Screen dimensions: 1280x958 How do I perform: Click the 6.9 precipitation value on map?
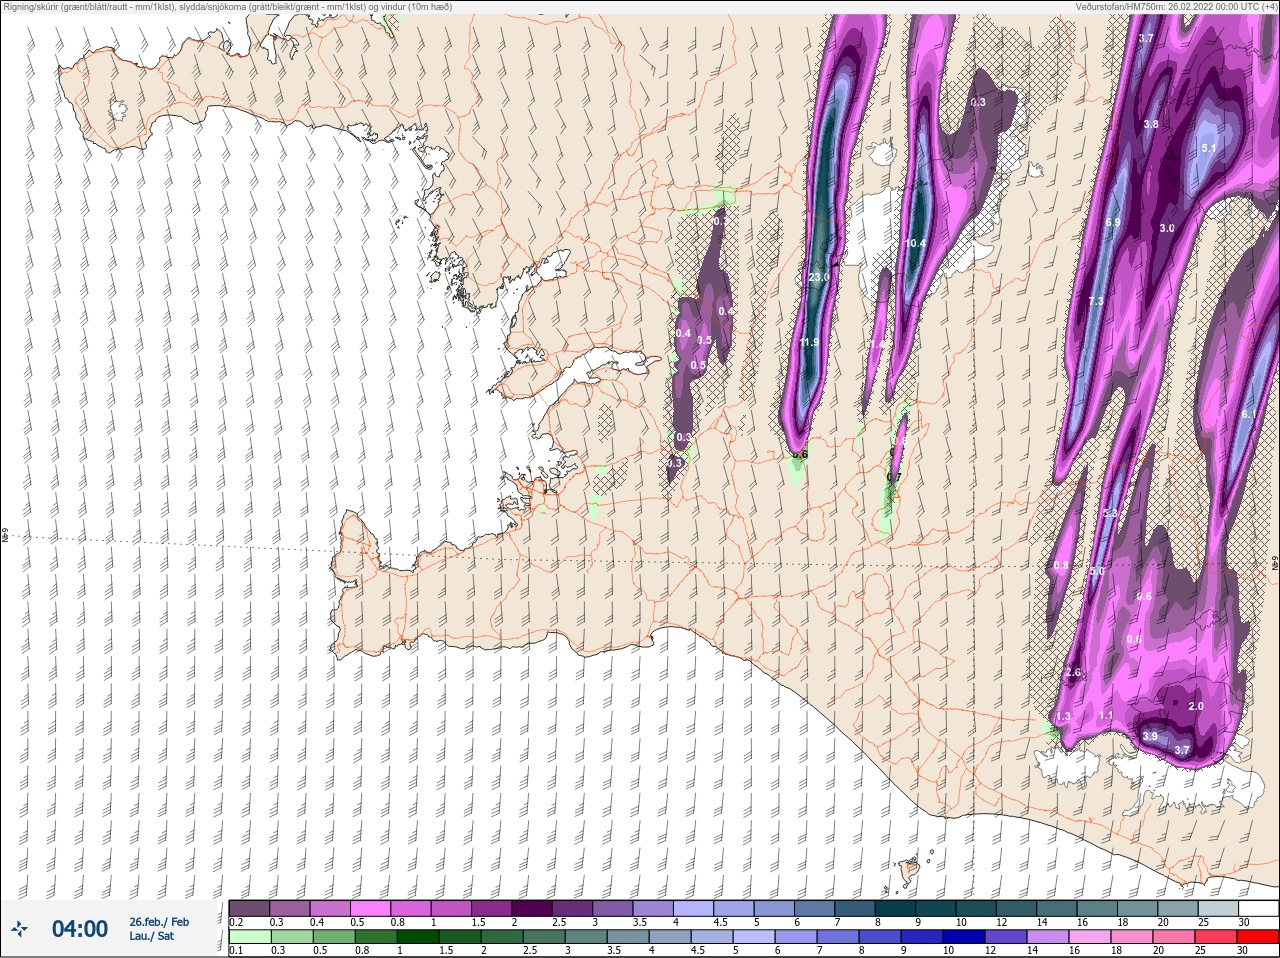click(x=1113, y=222)
